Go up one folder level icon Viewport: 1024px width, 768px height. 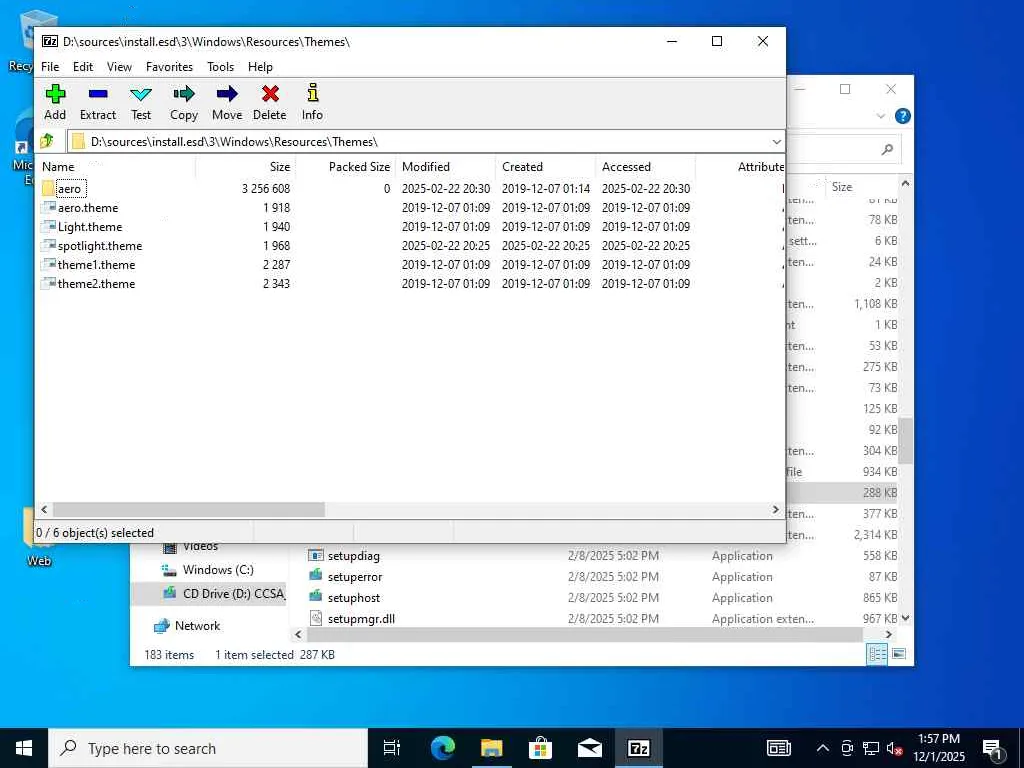47,141
